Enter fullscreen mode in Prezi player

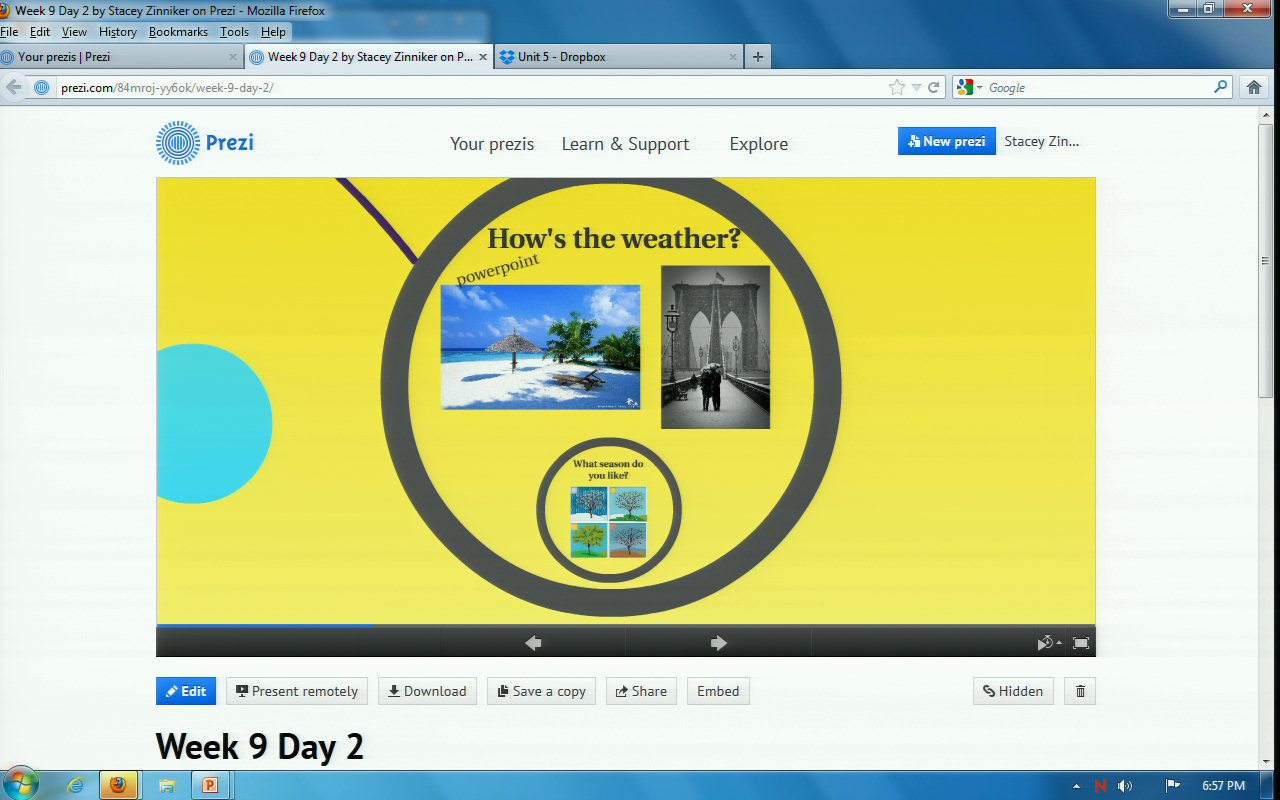(1081, 643)
